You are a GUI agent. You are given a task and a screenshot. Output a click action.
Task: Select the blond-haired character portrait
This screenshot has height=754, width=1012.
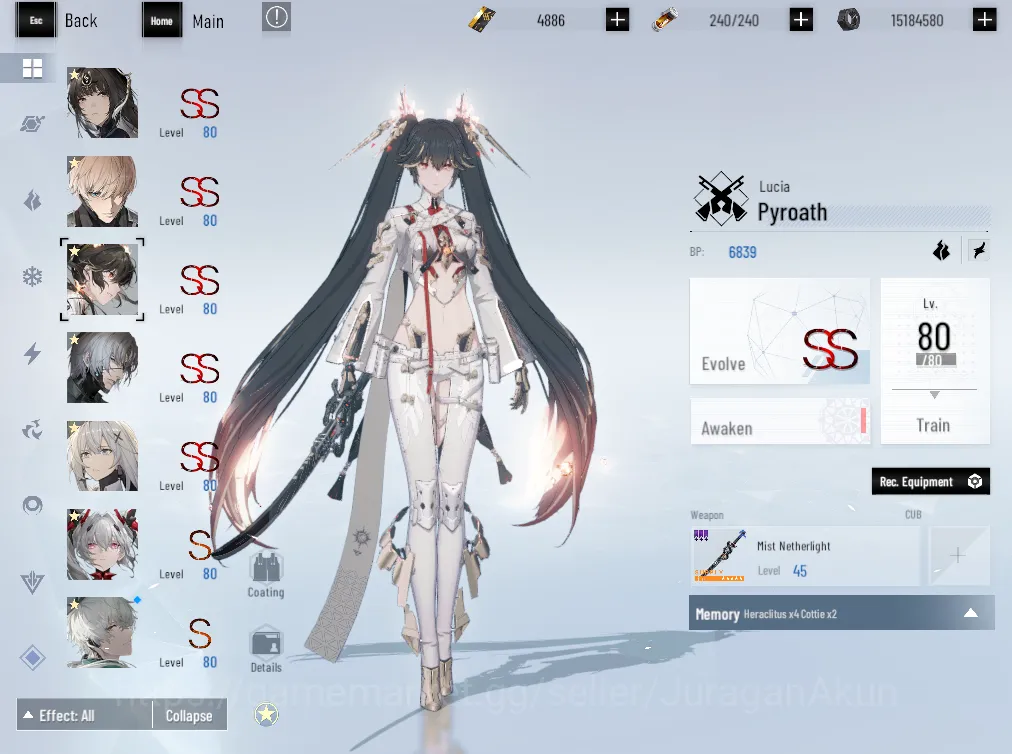(x=102, y=191)
